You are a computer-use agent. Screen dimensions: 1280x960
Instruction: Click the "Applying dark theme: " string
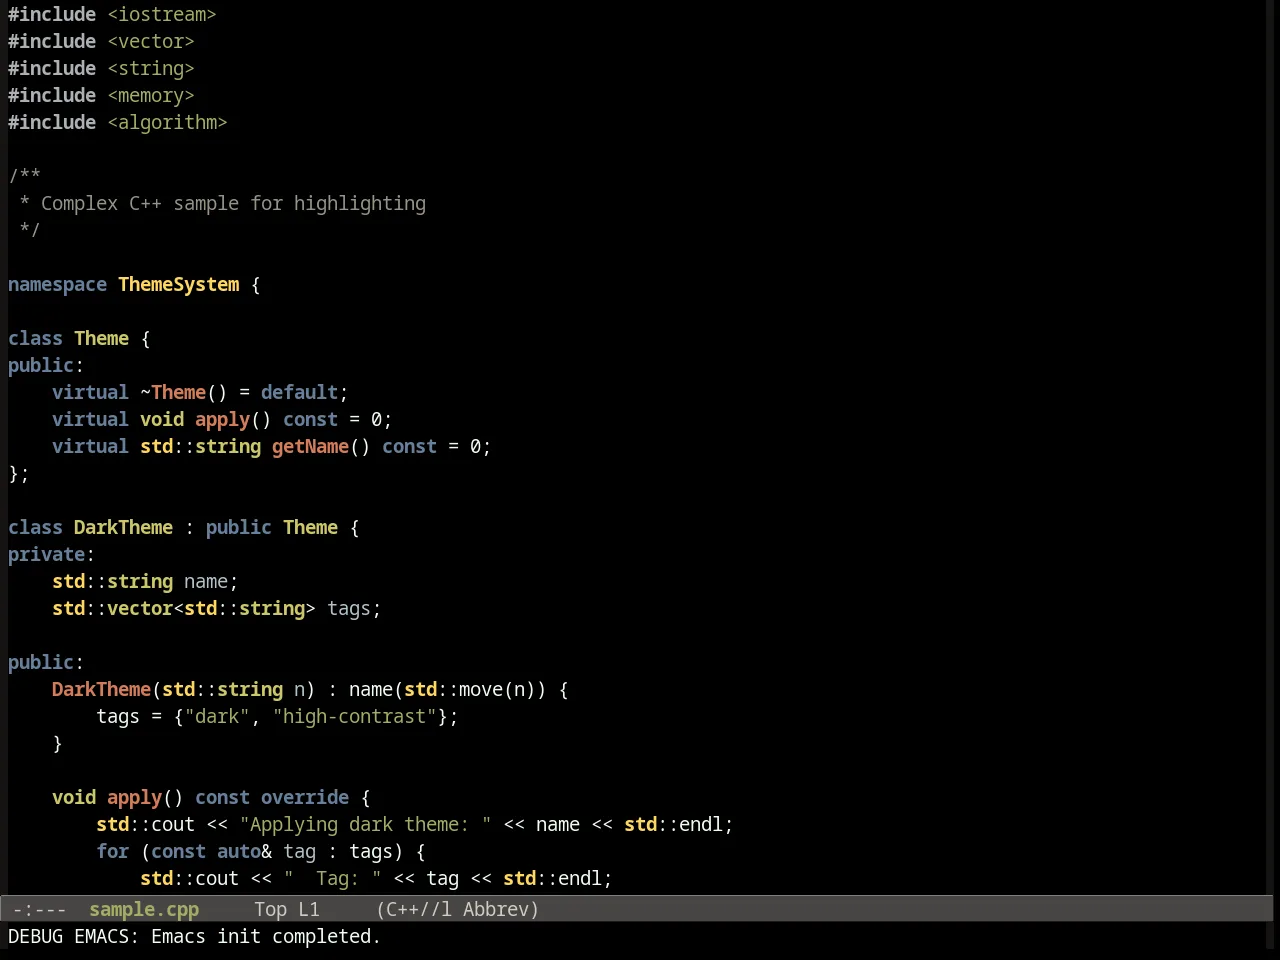point(365,824)
